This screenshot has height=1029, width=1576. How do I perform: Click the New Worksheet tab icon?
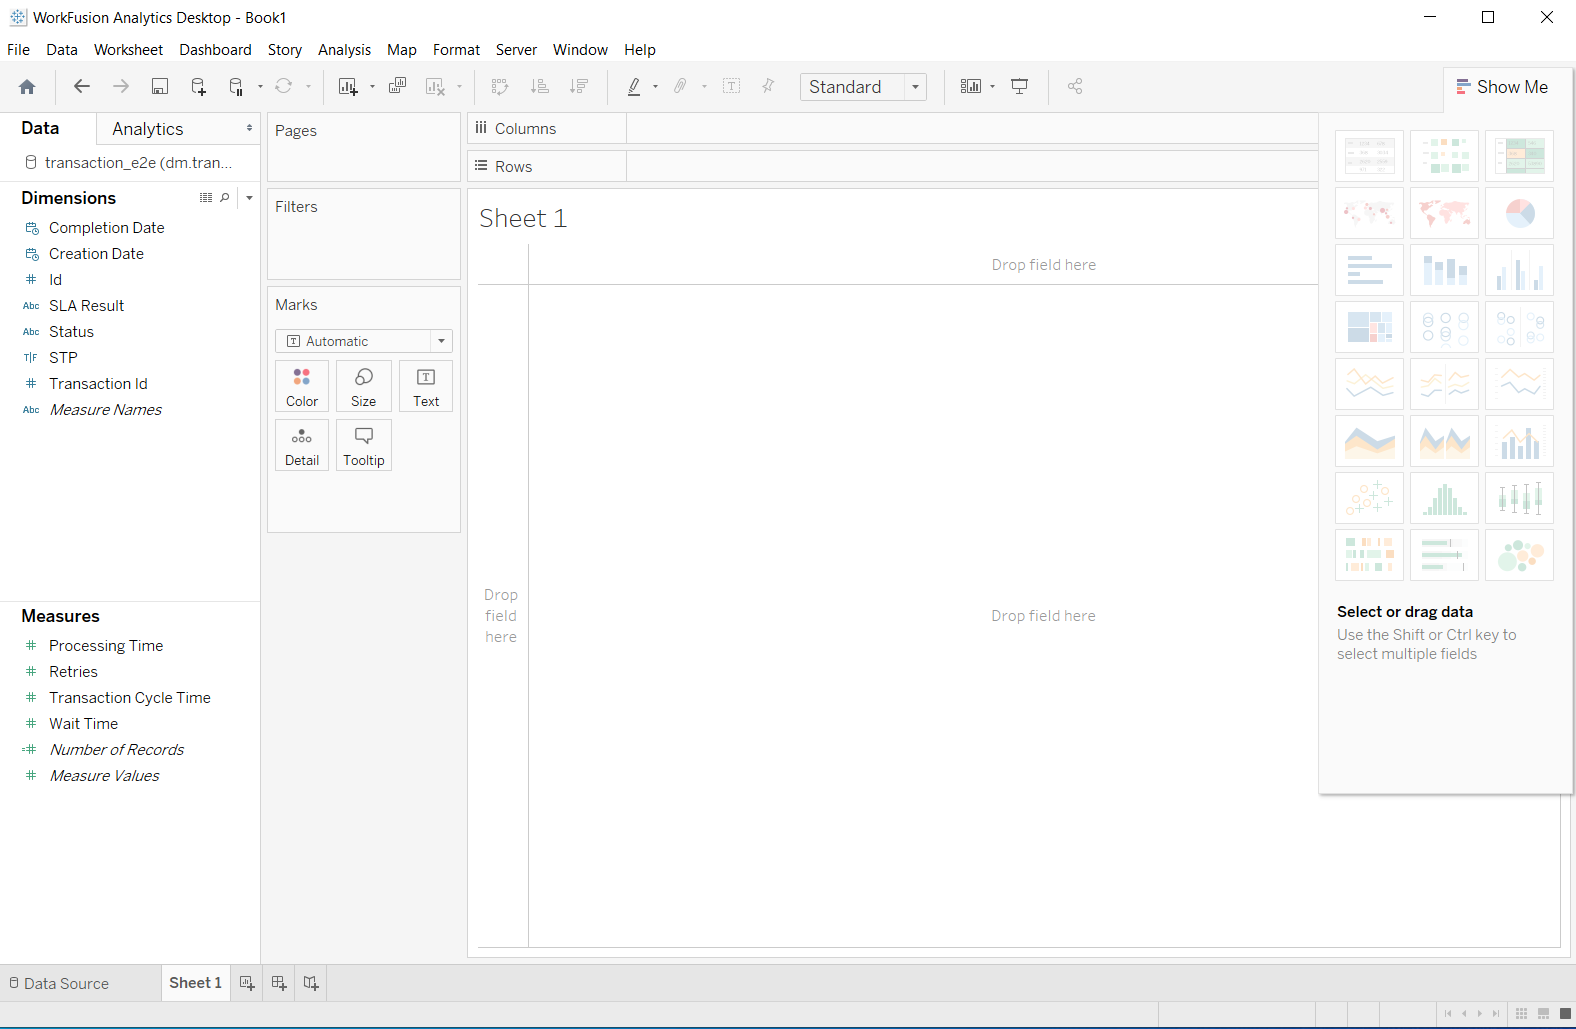[247, 984]
